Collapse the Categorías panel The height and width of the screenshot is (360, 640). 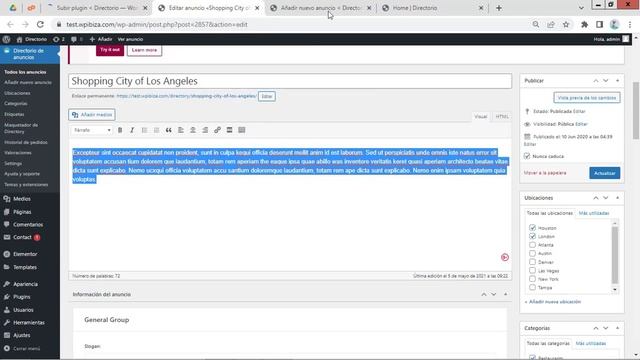pyautogui.click(x=617, y=328)
